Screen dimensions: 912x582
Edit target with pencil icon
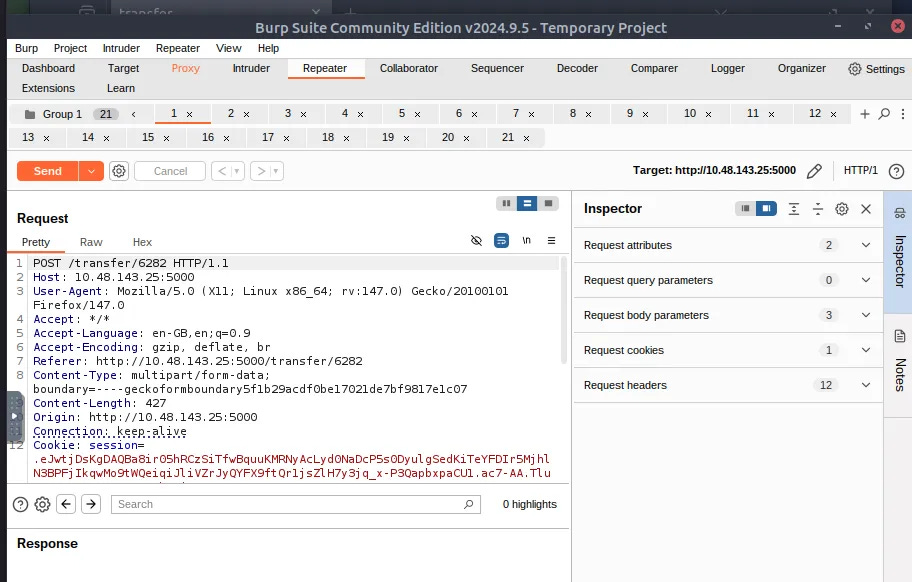(x=814, y=171)
